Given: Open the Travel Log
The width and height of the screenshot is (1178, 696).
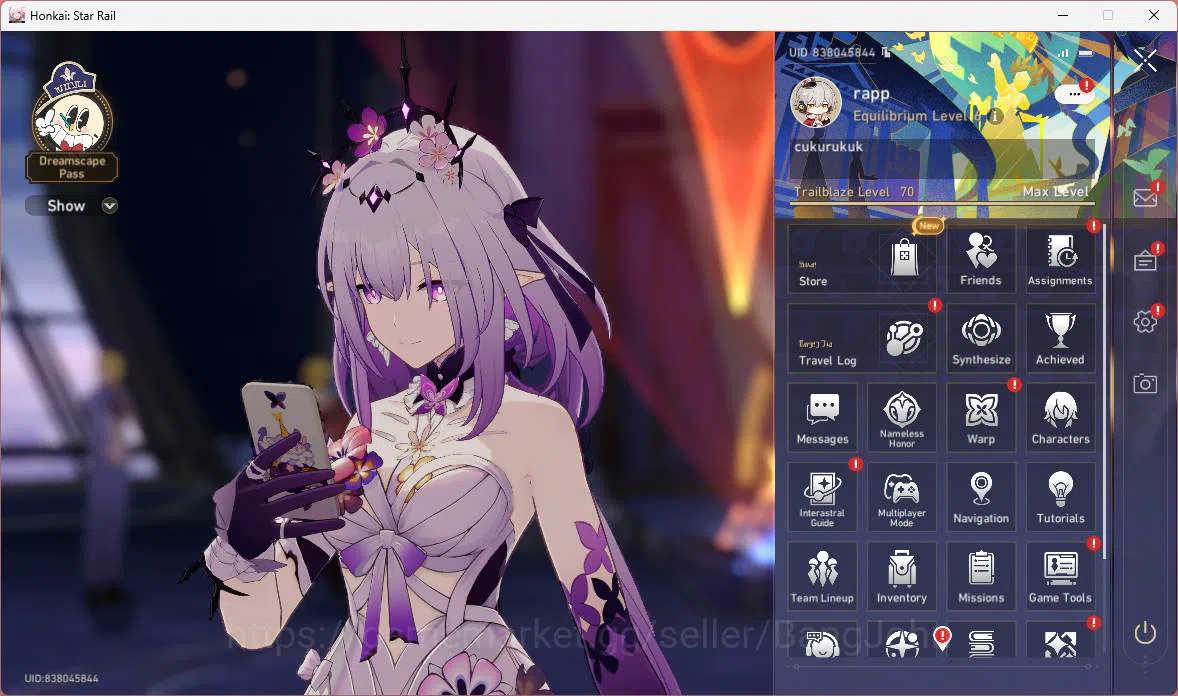Looking at the screenshot, I should point(862,339).
